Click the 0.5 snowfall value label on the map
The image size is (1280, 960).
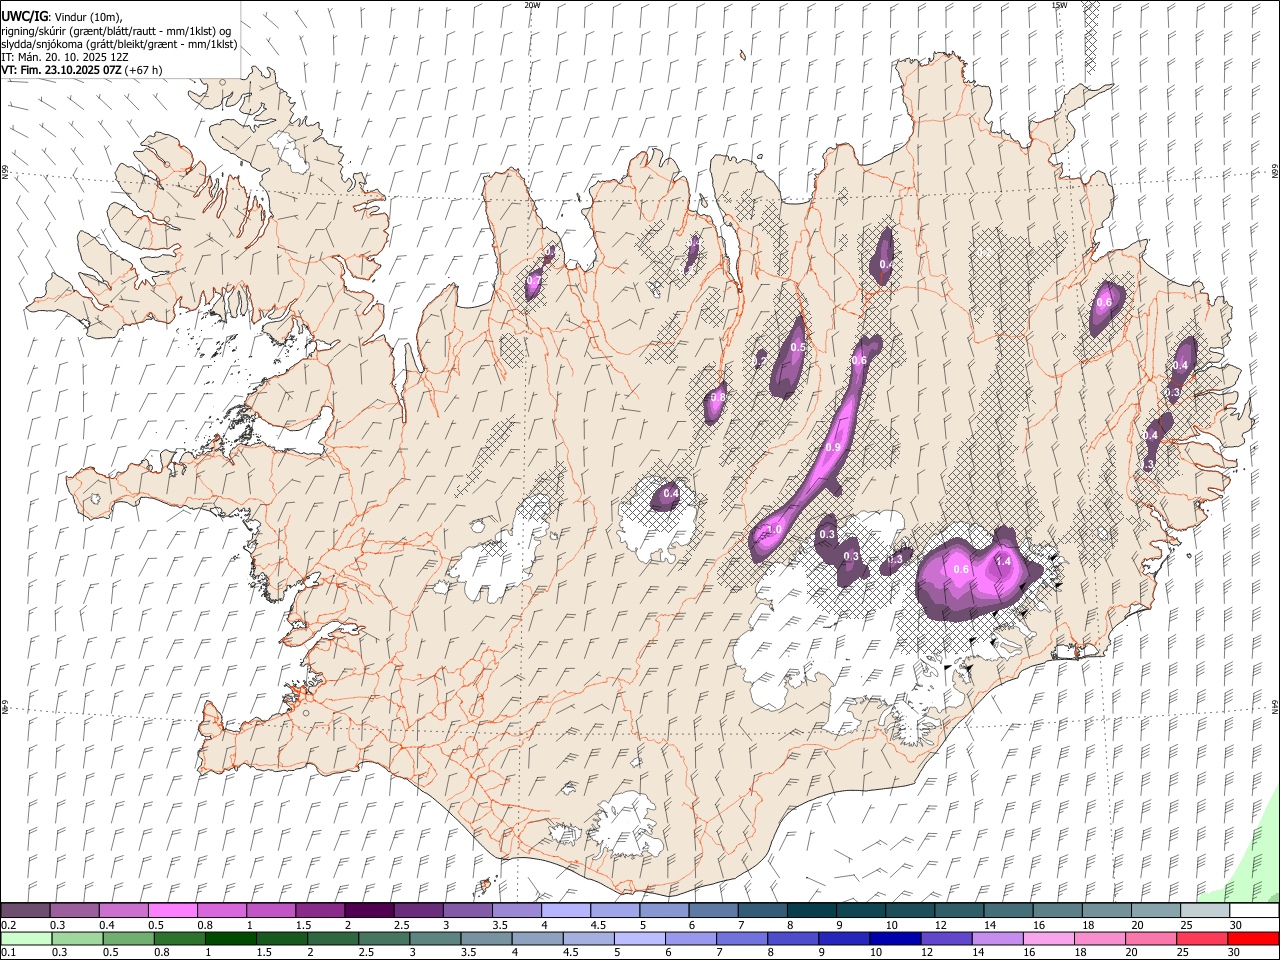[798, 347]
